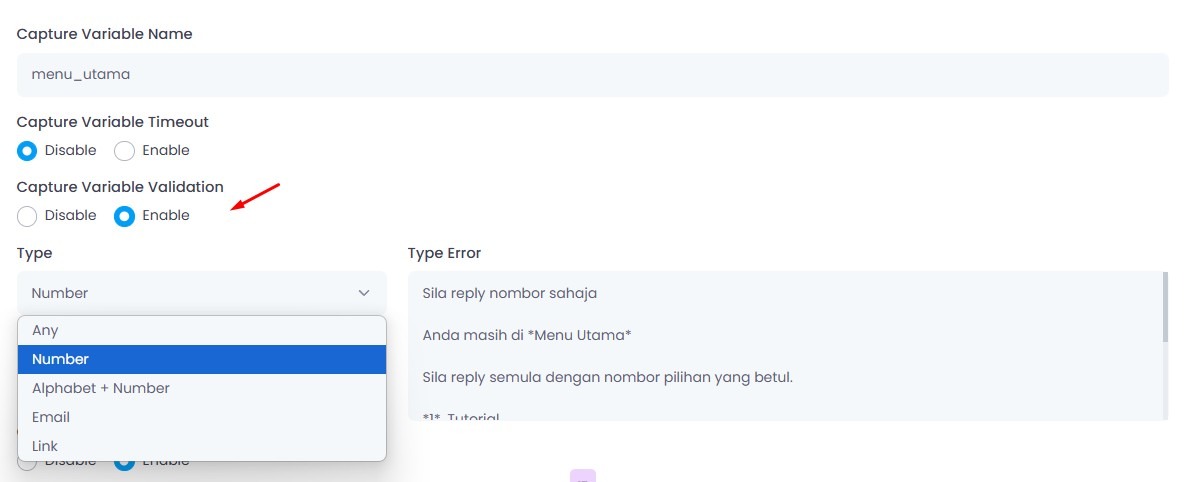
Task: Select Disable for Capture Variable Timeout
Action: coord(27,150)
